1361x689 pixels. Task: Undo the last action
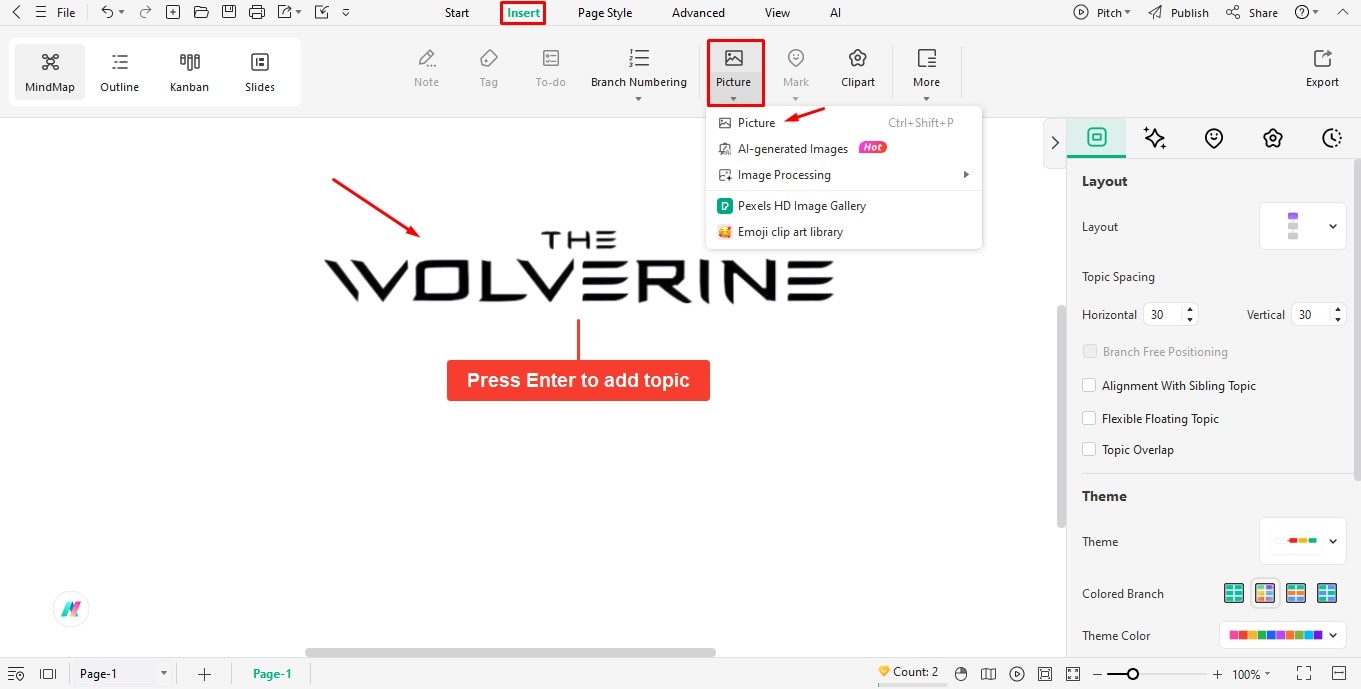(107, 13)
